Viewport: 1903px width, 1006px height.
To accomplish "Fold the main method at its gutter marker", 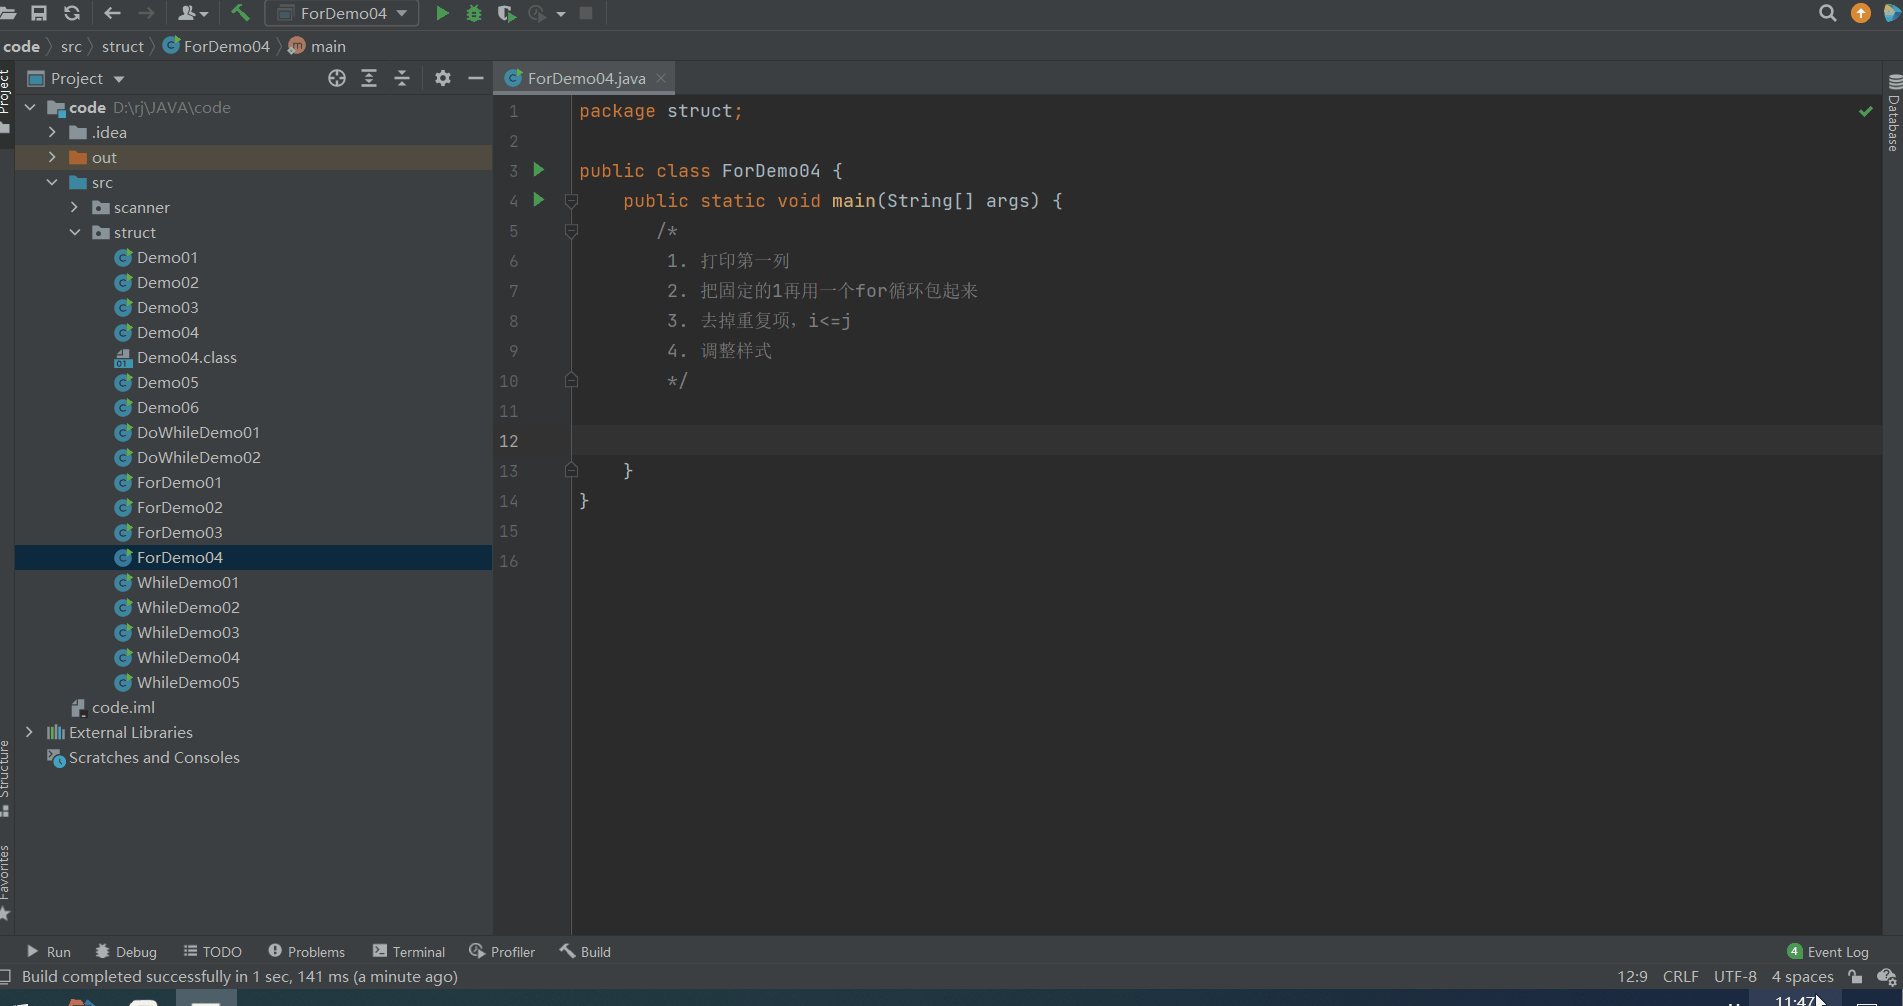I will coord(571,200).
